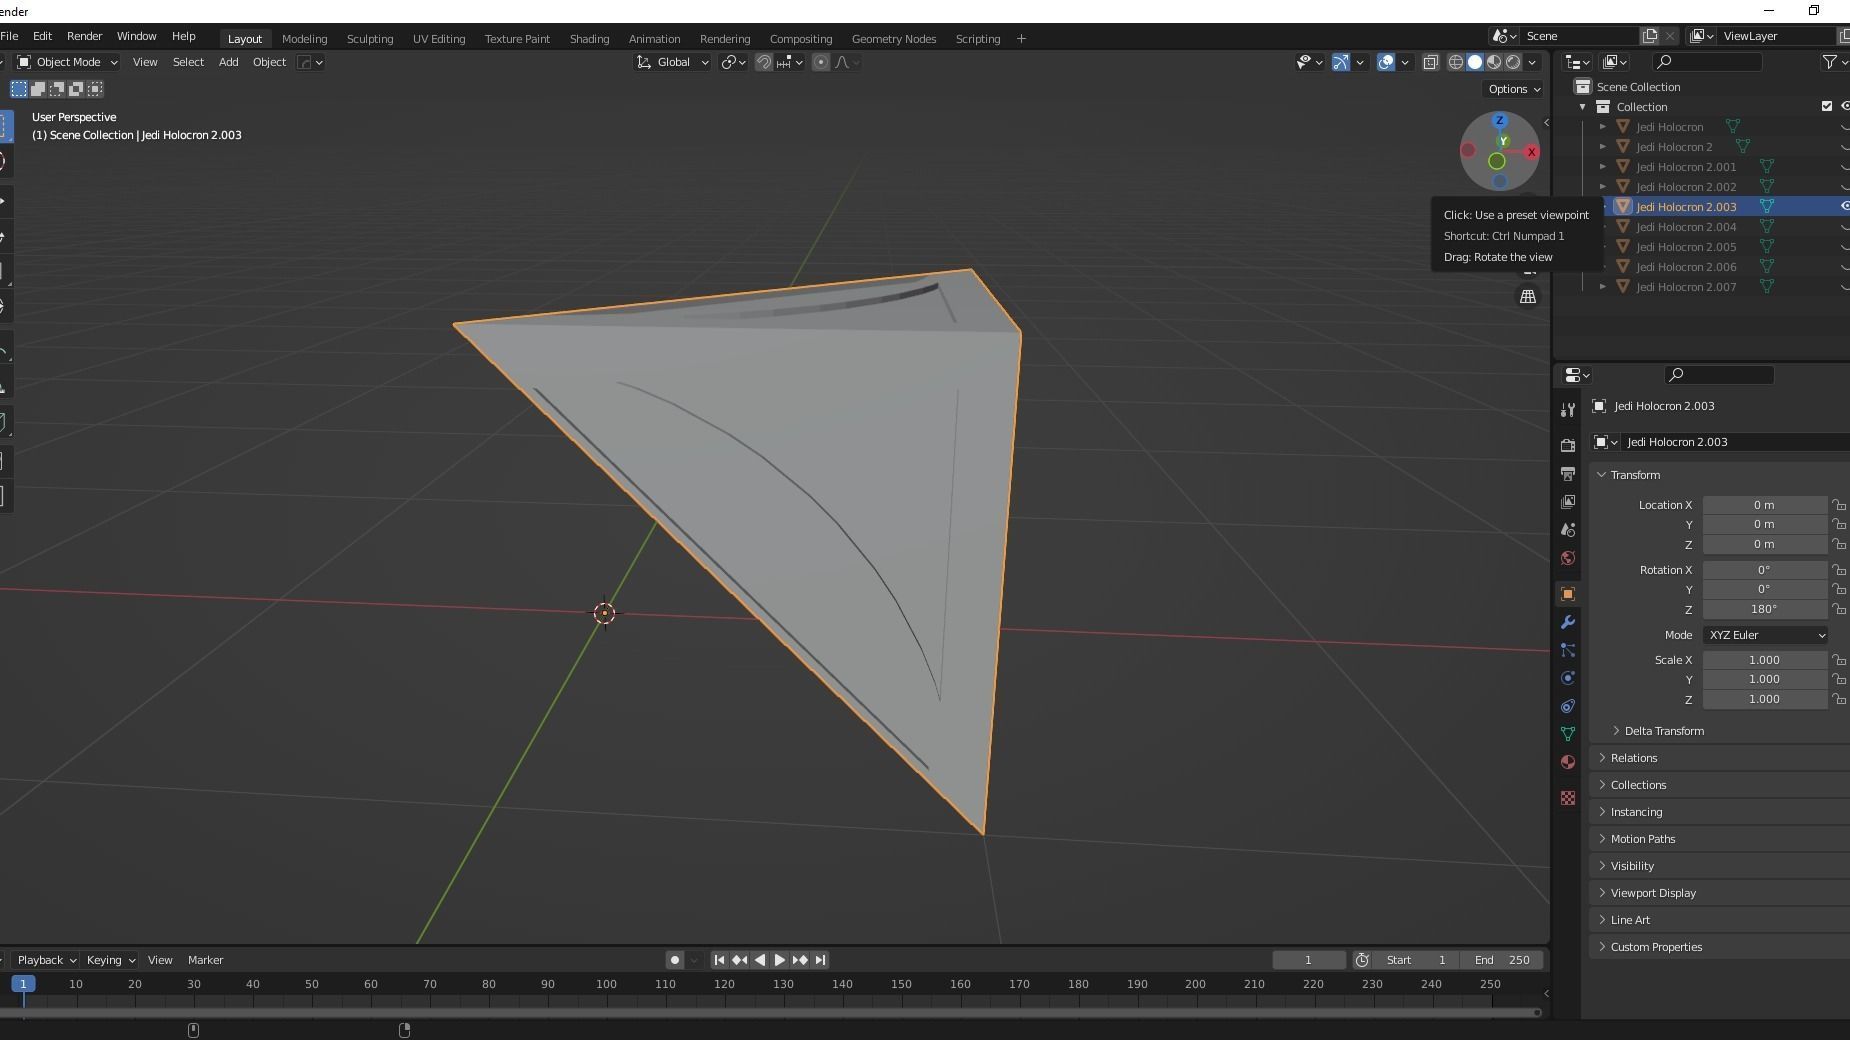The image size is (1850, 1040).
Task: Select the invert selection mode icon
Action: pos(76,89)
